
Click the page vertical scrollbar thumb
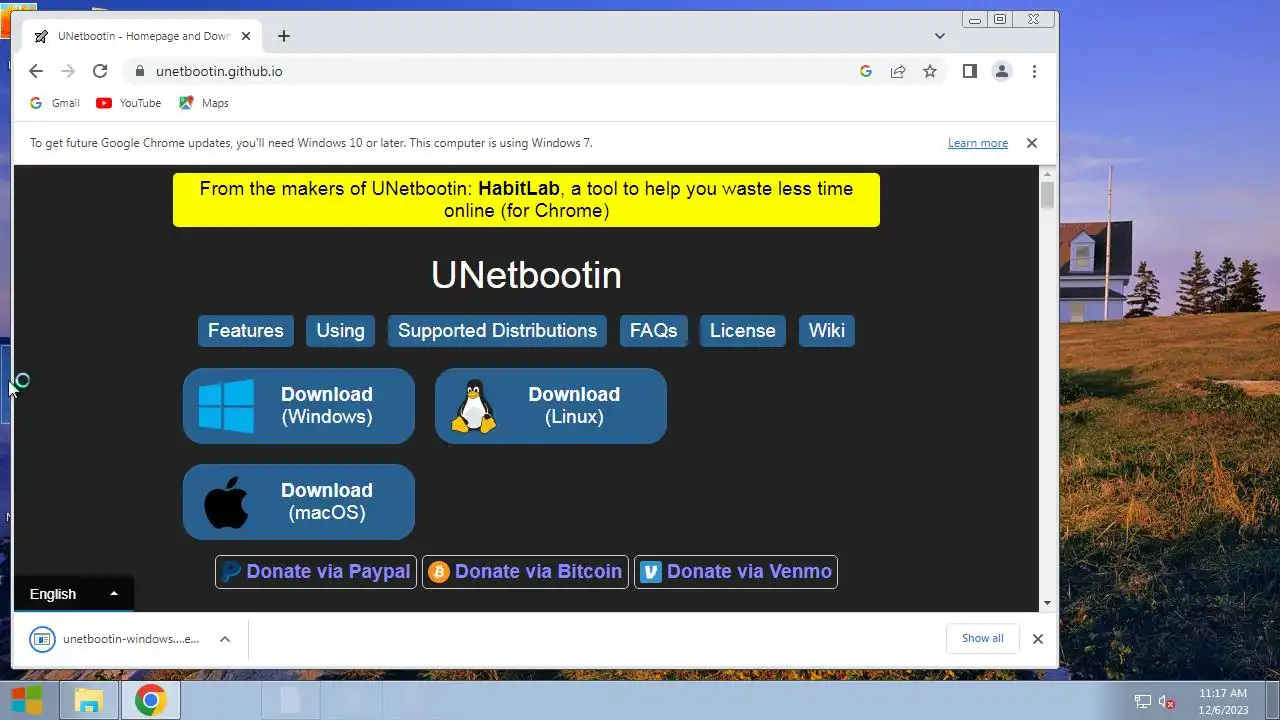coord(1047,193)
